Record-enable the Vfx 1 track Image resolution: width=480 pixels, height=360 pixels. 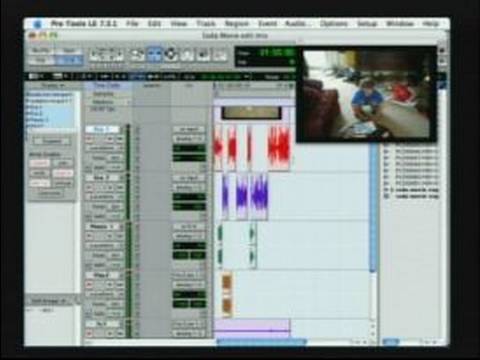[89, 285]
